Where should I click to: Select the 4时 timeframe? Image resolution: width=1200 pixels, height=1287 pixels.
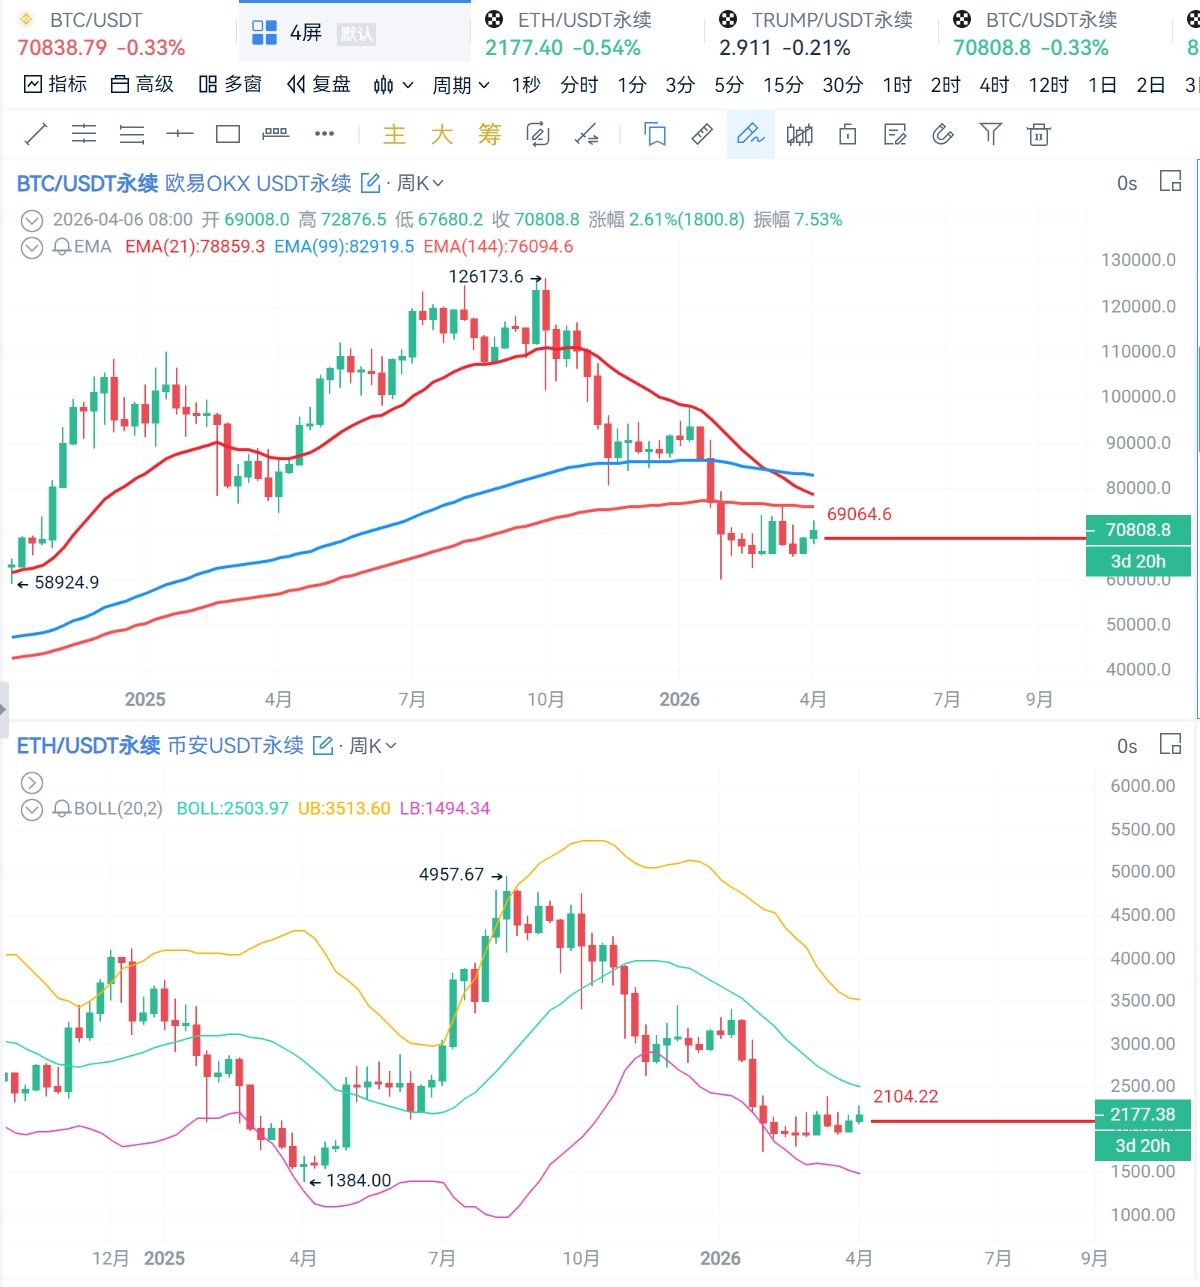[994, 85]
